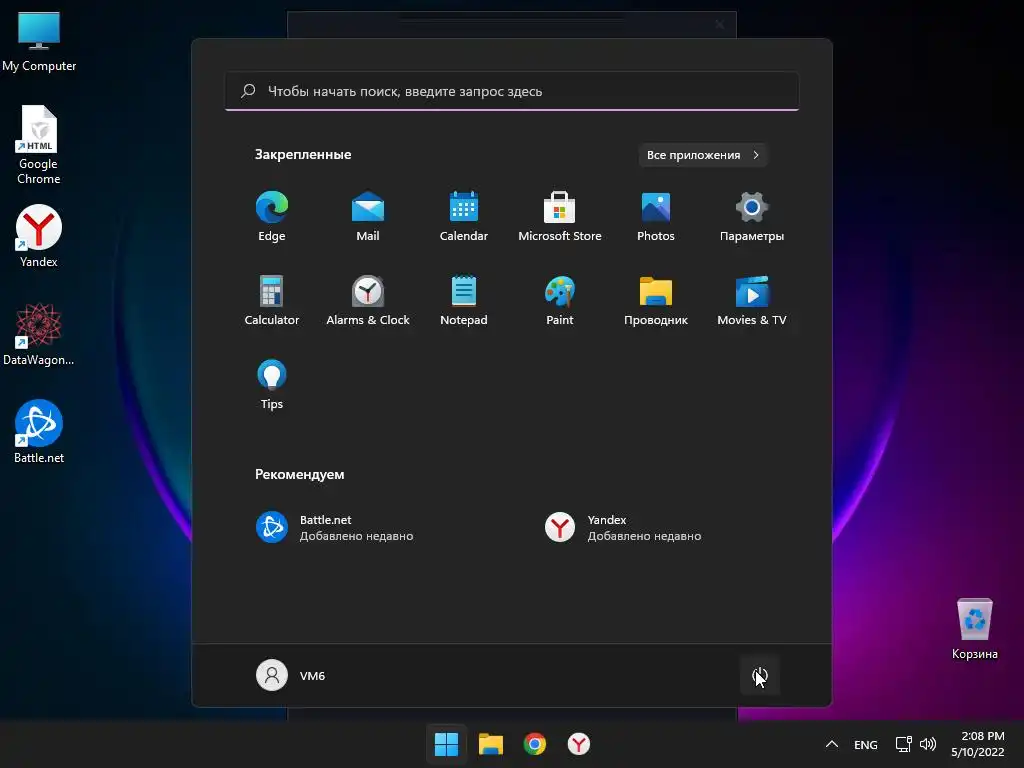Screen dimensions: 1024x768
Task: Open the Calculator app
Action: point(272,300)
